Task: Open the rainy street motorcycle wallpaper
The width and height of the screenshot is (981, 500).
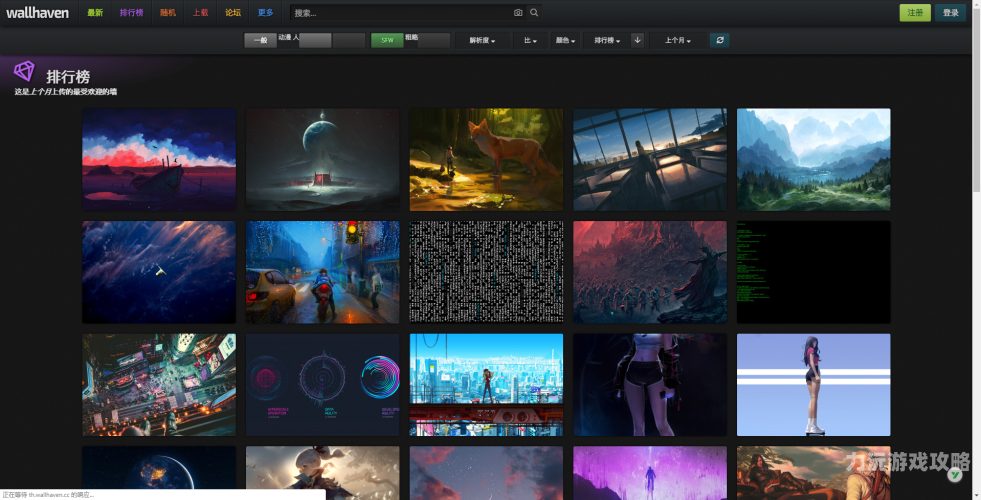Action: 322,272
